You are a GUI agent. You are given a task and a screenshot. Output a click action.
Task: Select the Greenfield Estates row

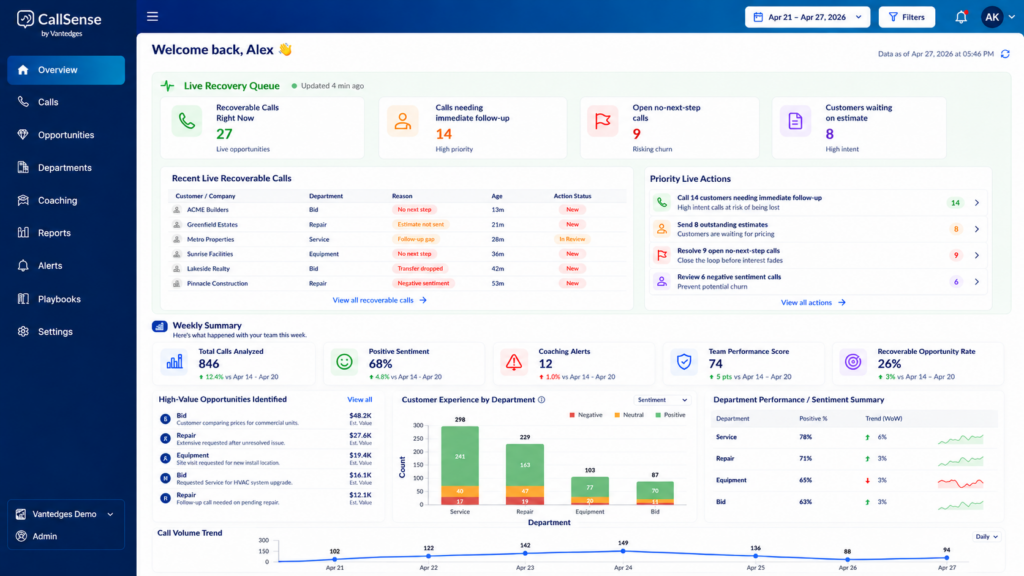coord(397,225)
